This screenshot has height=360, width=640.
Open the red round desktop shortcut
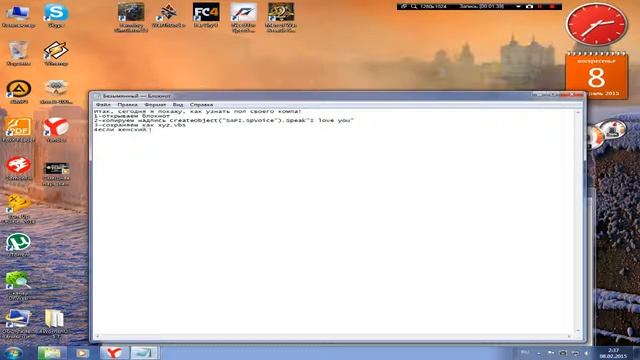pos(18,168)
